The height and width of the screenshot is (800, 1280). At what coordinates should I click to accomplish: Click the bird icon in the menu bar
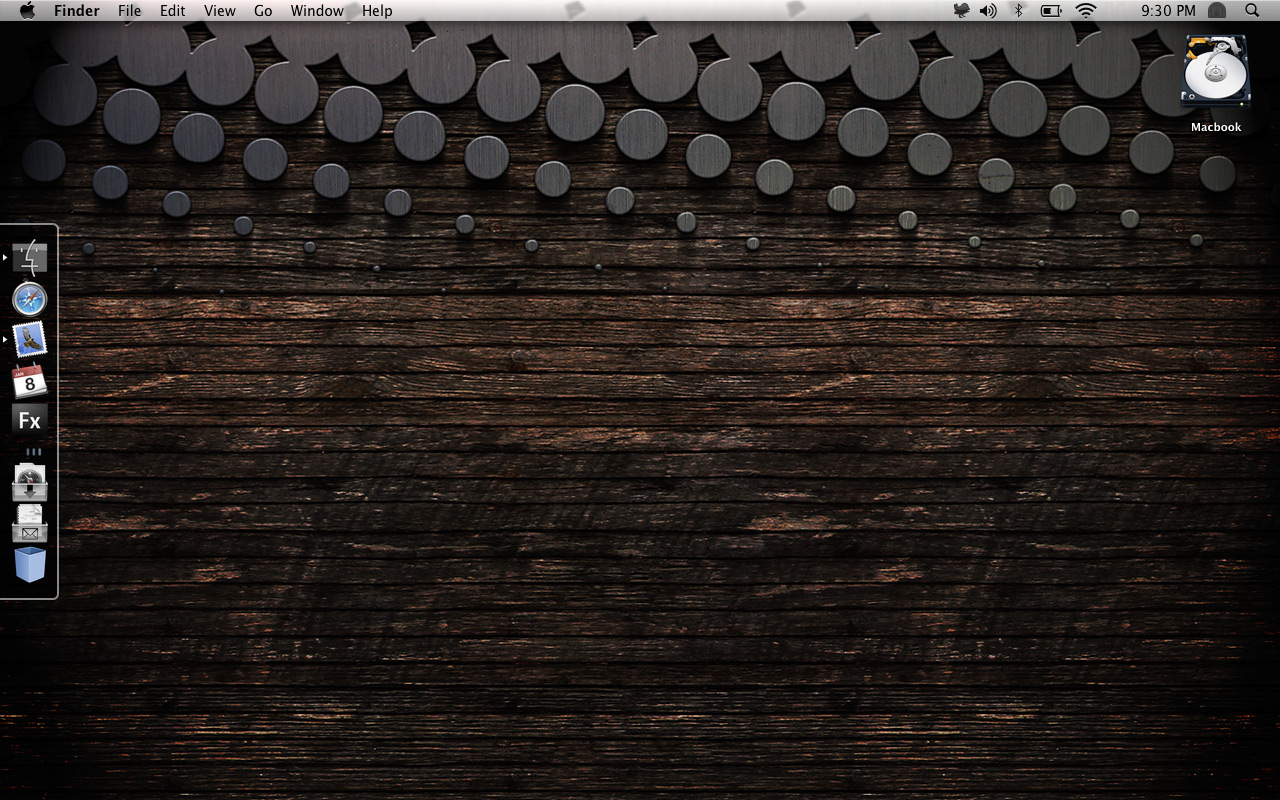(x=961, y=10)
